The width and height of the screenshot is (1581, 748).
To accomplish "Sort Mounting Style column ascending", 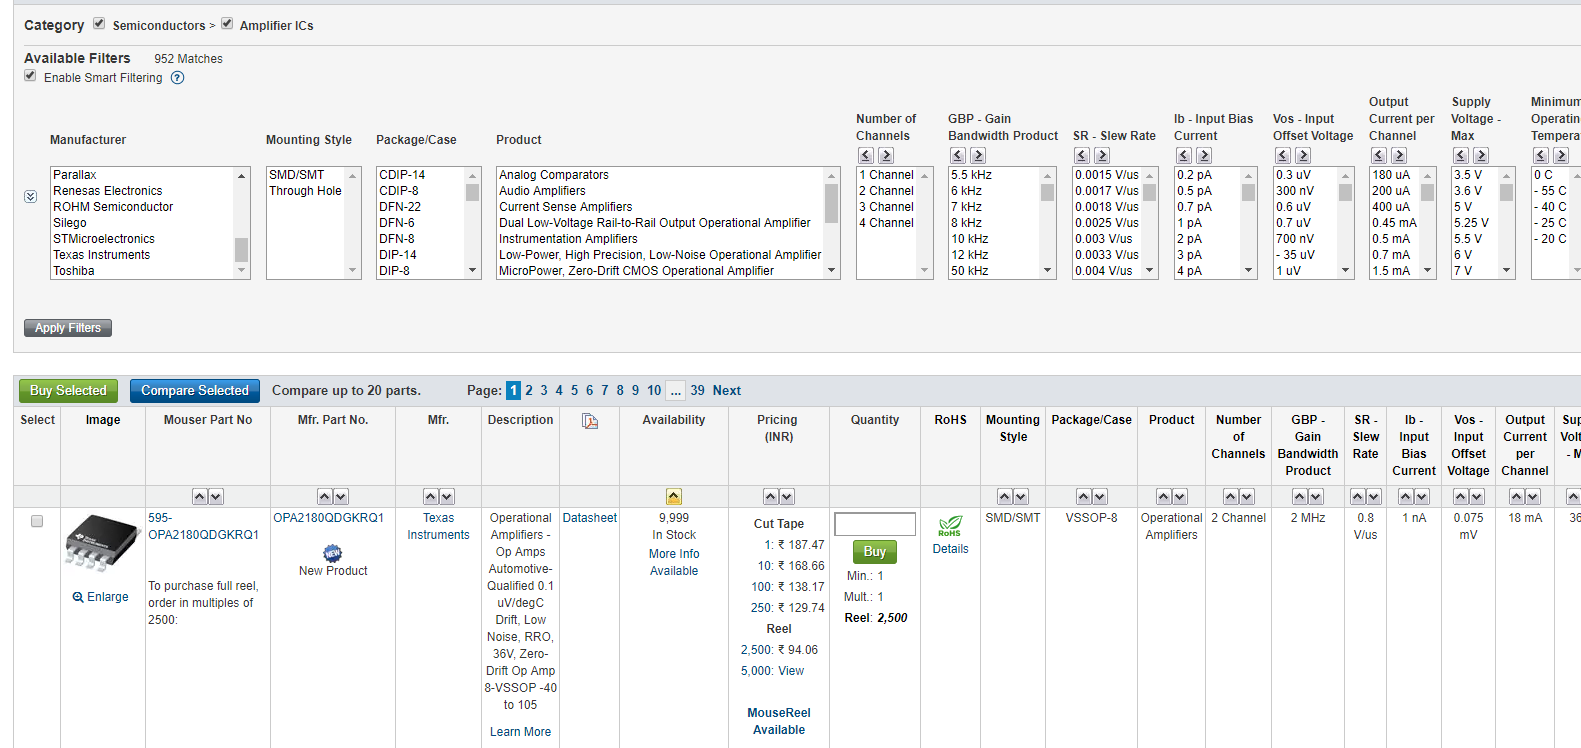I will point(1005,497).
